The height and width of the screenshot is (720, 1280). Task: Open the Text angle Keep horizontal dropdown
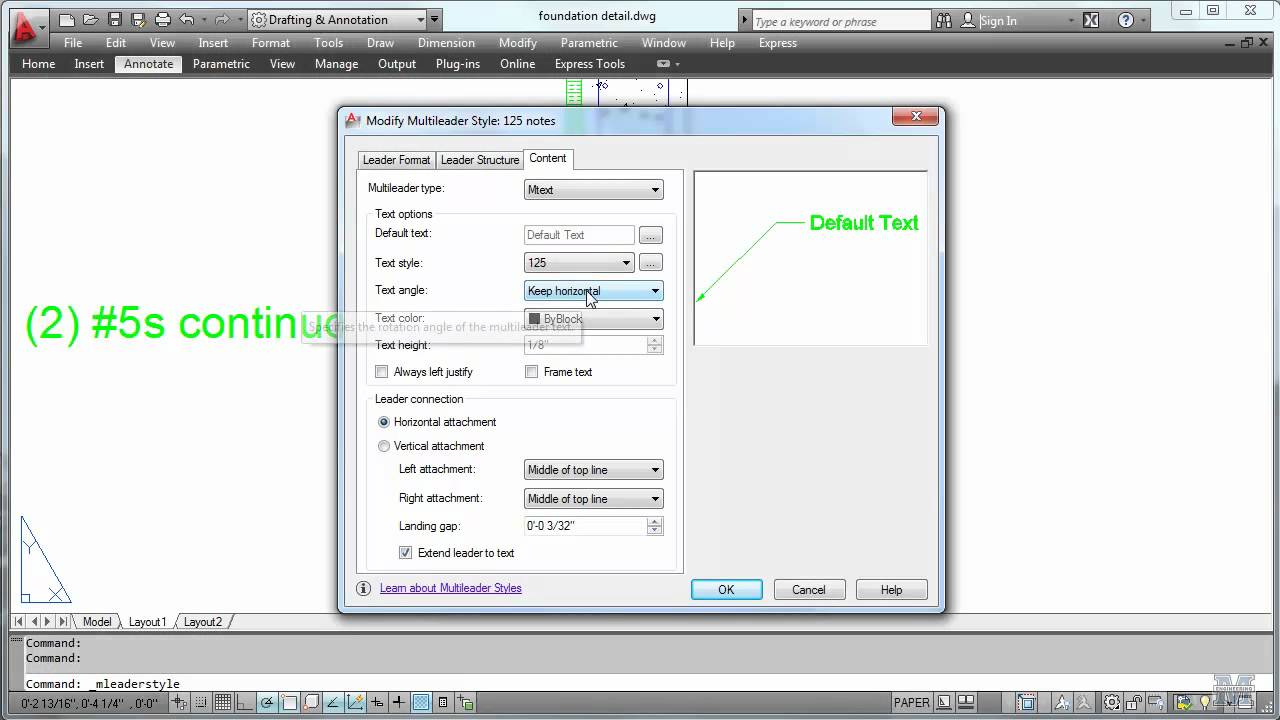(593, 291)
